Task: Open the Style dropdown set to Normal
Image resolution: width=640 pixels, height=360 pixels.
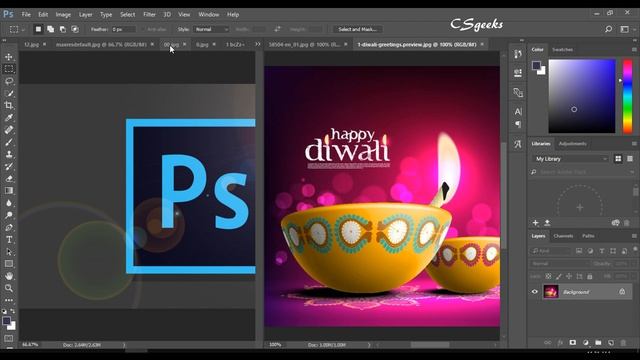Action: tap(211, 29)
